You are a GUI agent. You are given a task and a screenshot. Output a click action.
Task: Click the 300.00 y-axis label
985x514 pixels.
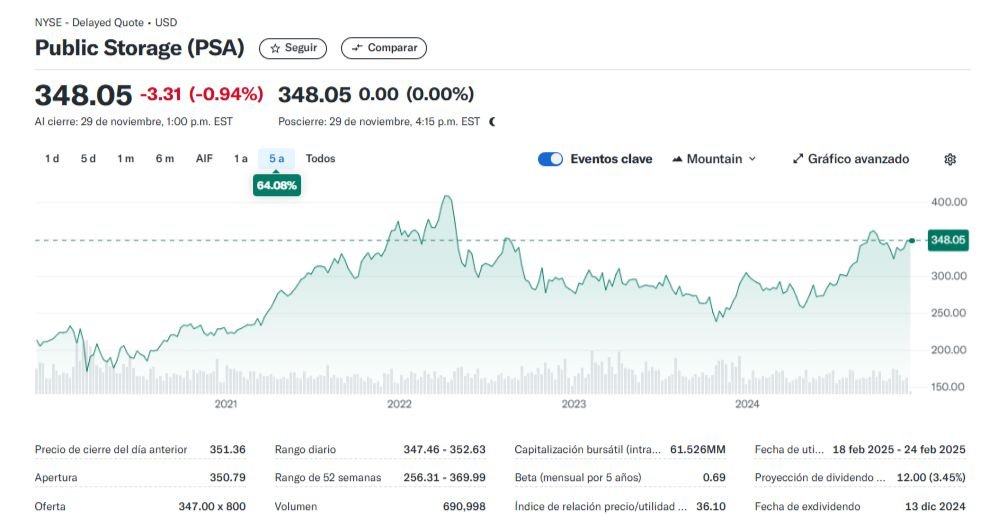[949, 276]
